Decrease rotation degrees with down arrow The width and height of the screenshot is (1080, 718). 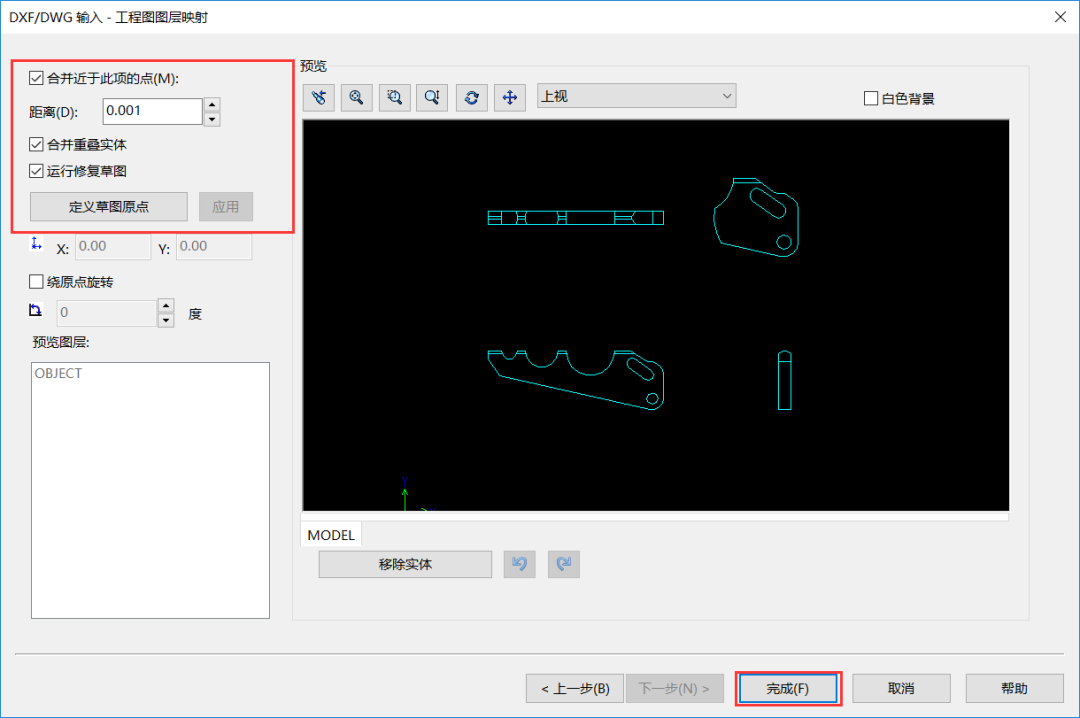(166, 320)
